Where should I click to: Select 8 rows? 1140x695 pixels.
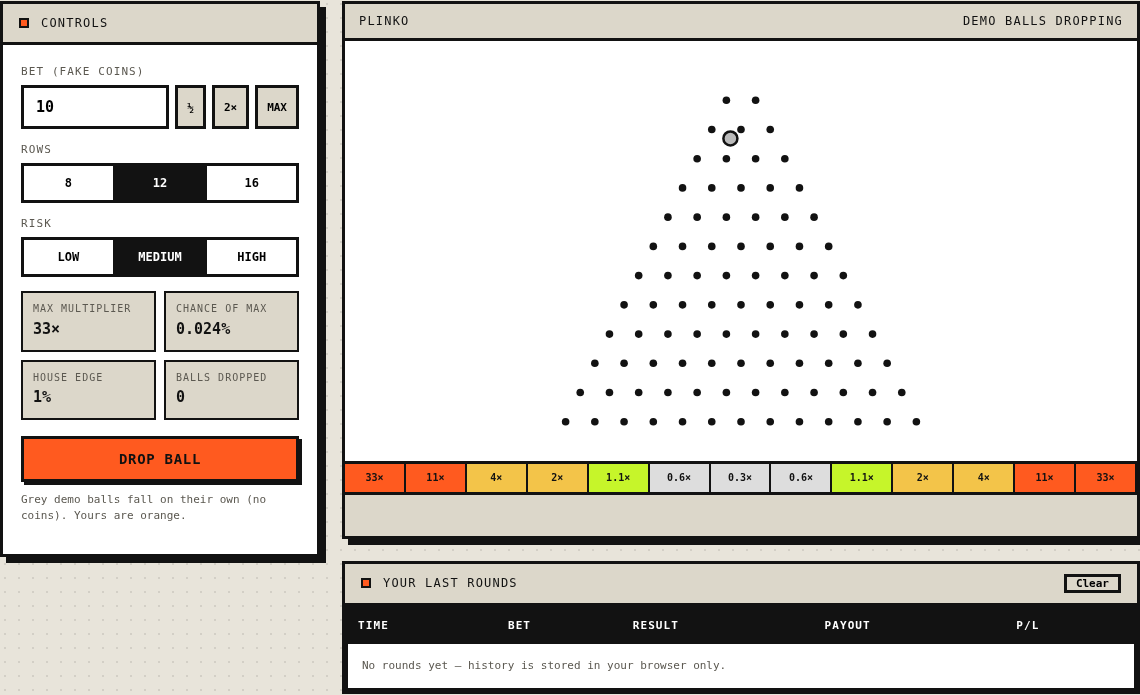click(x=68, y=182)
